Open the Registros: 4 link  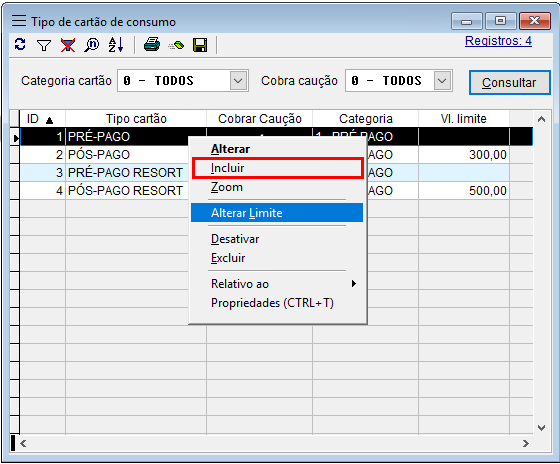coord(498,41)
